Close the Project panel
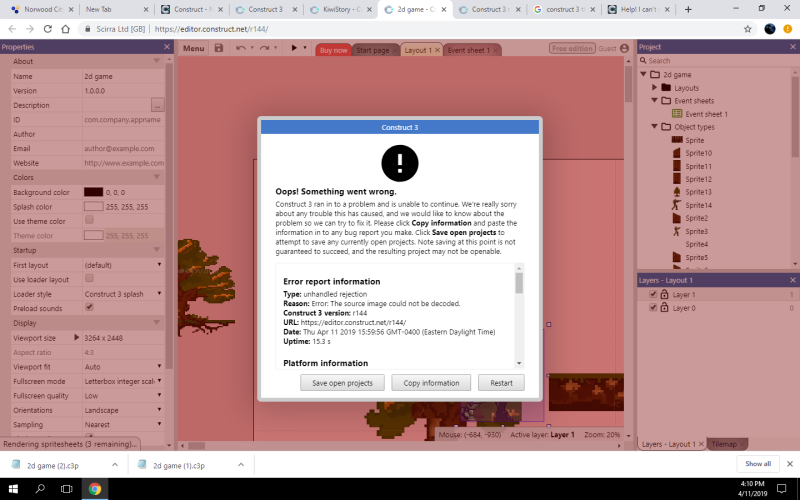Screen dimensions: 800x500 [x=793, y=47]
